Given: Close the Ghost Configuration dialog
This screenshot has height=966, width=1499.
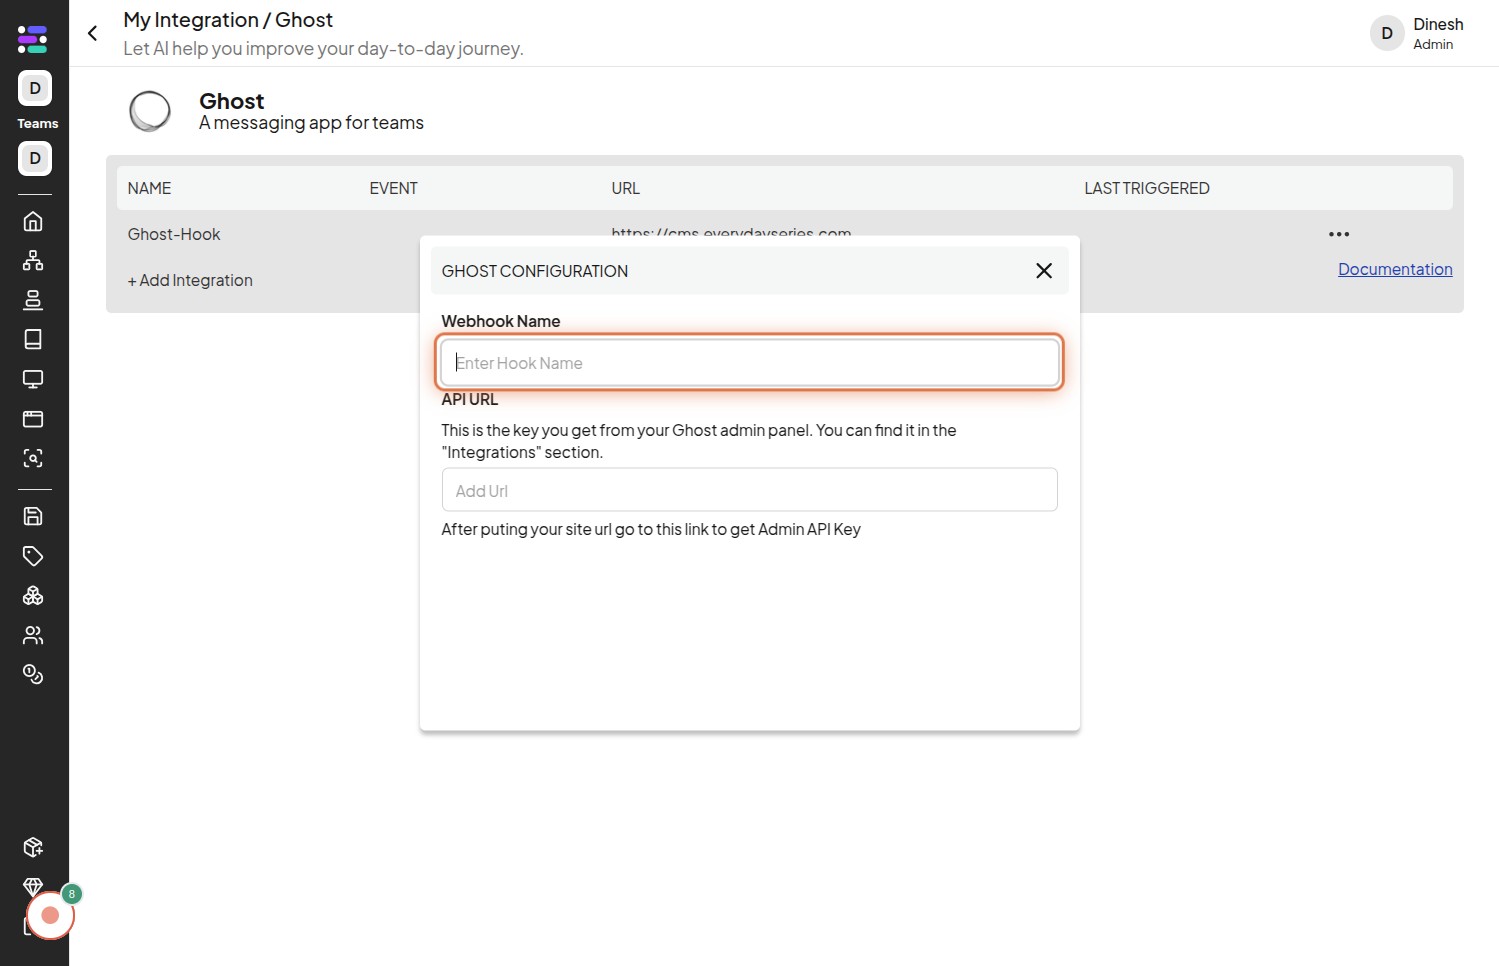Looking at the screenshot, I should point(1044,270).
